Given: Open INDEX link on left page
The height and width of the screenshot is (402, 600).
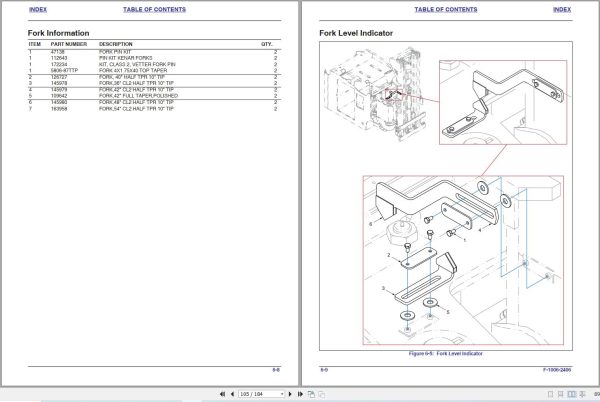Looking at the screenshot, I should [x=38, y=10].
